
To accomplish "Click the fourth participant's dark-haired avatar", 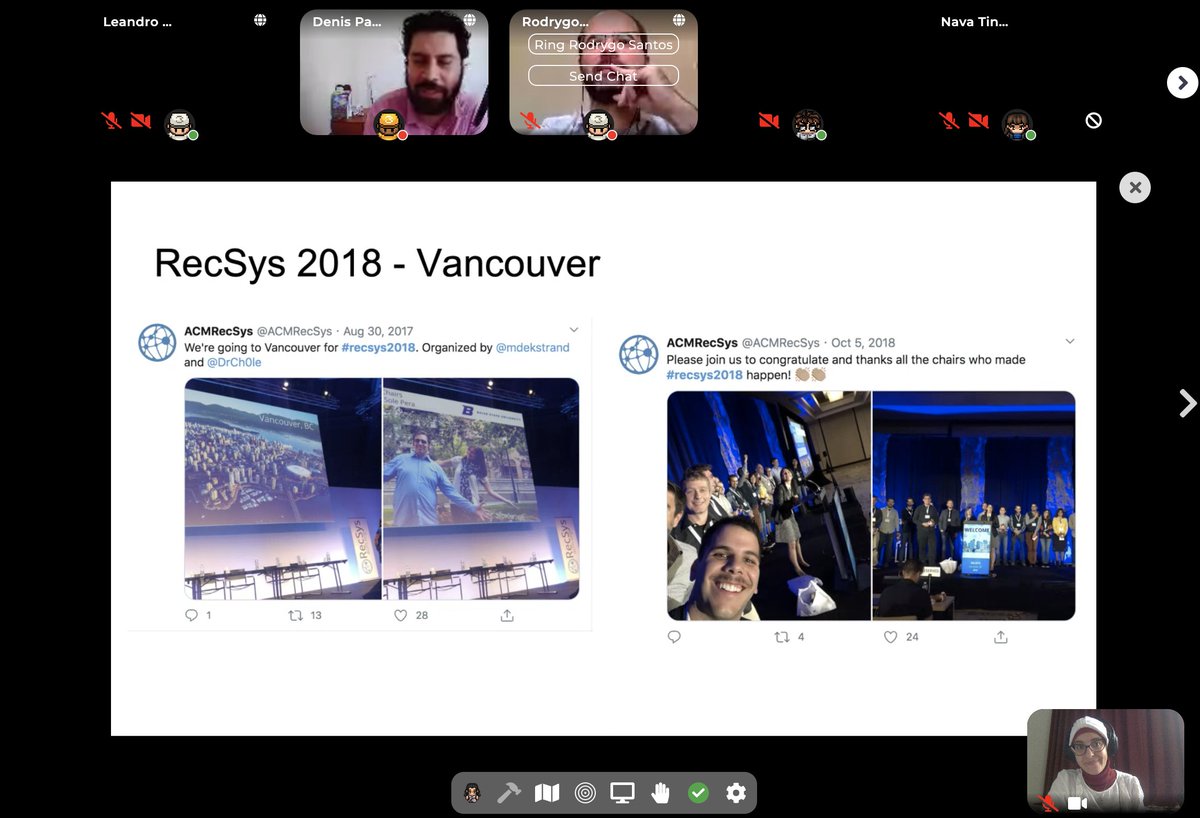I will (807, 124).
